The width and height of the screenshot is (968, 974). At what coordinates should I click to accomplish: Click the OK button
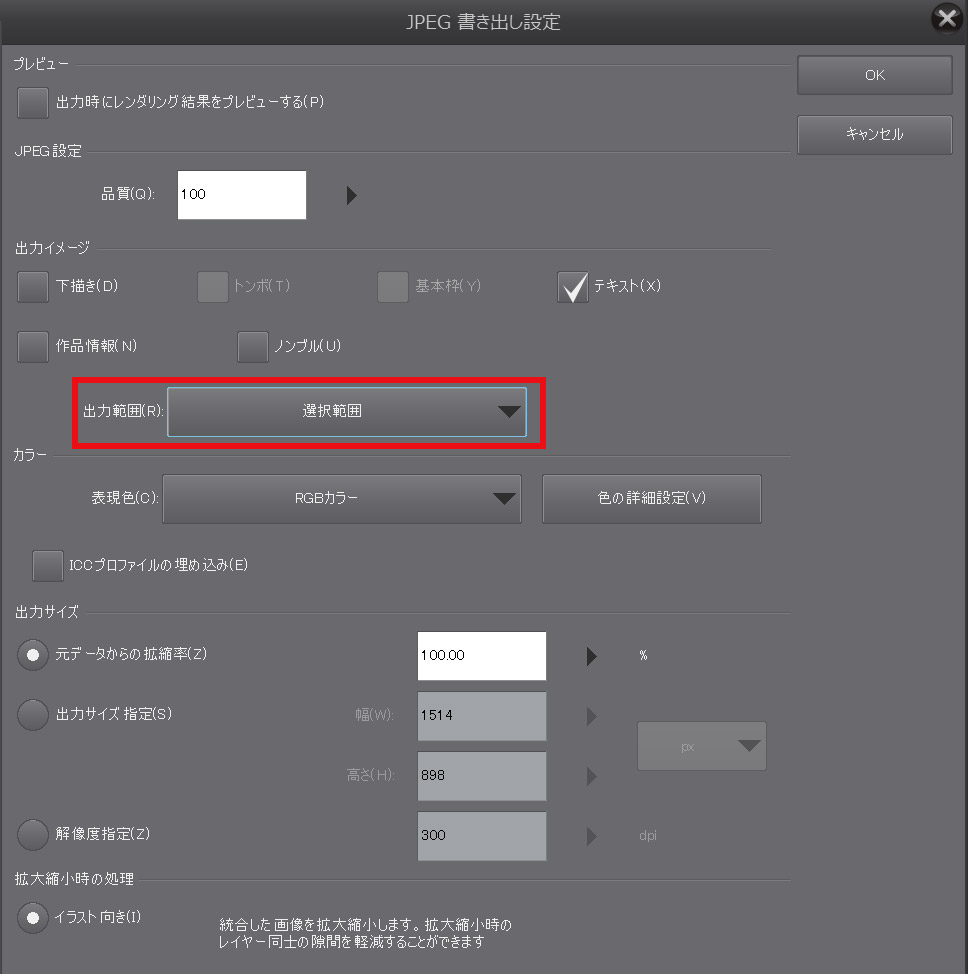point(874,75)
